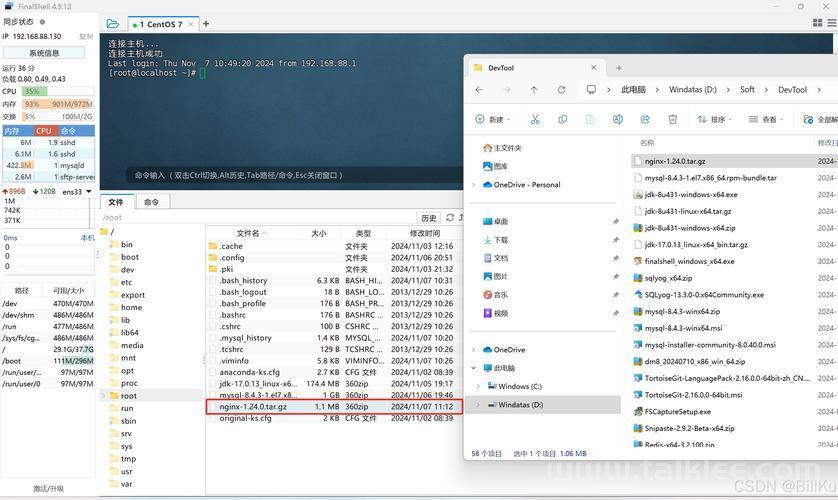Select FSCaptureSetup.exe in Explorer

[x=677, y=412]
